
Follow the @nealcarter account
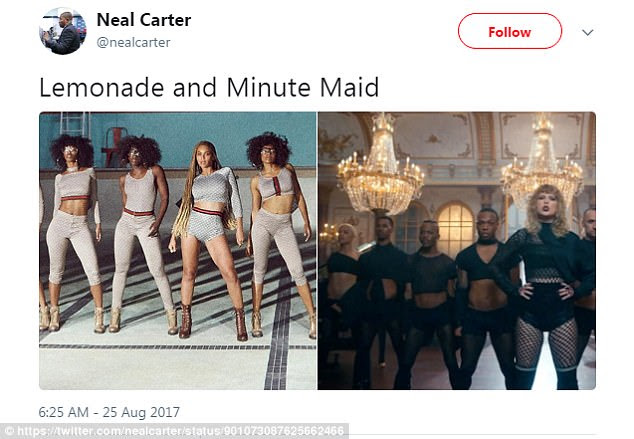pos(509,31)
